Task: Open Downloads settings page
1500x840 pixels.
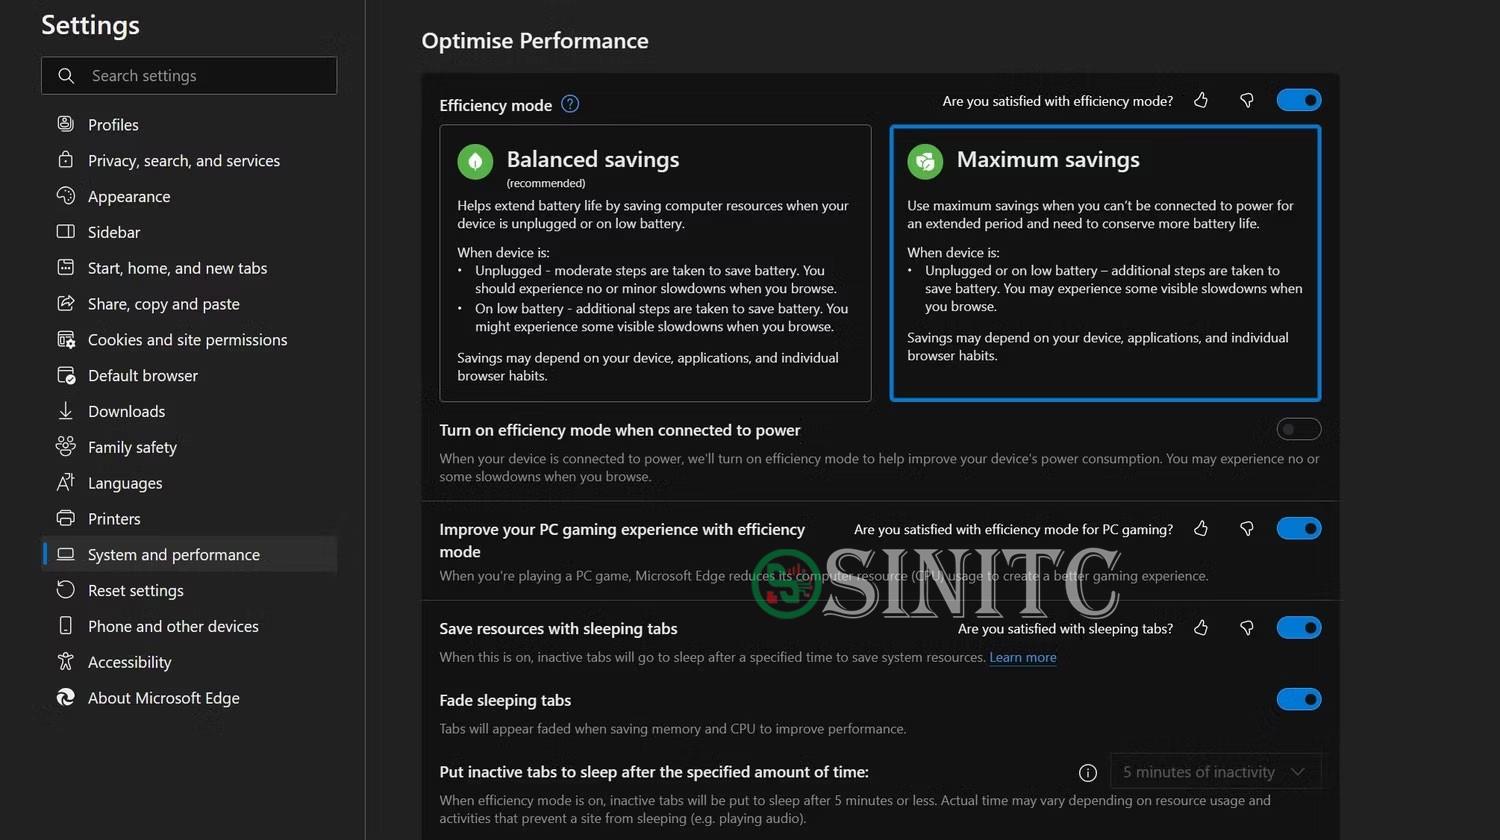Action: click(190, 411)
